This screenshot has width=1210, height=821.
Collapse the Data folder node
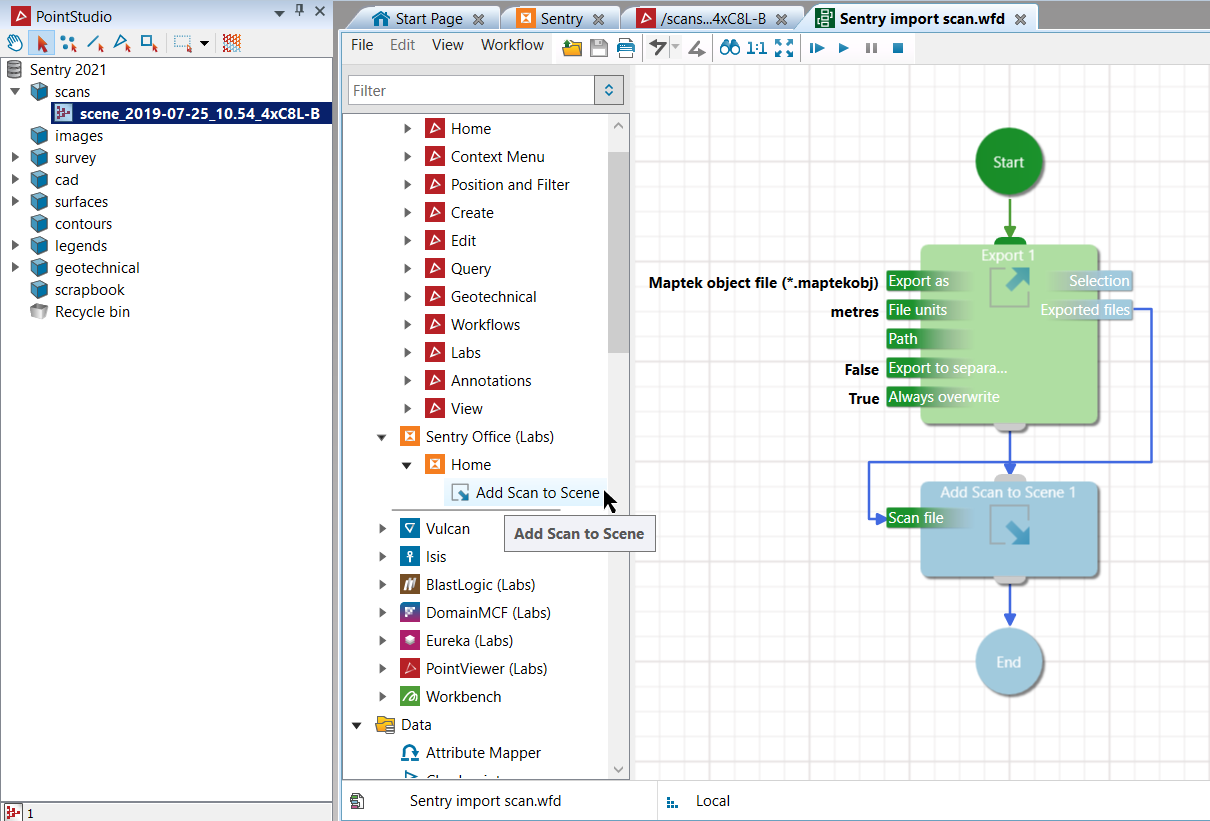point(357,725)
